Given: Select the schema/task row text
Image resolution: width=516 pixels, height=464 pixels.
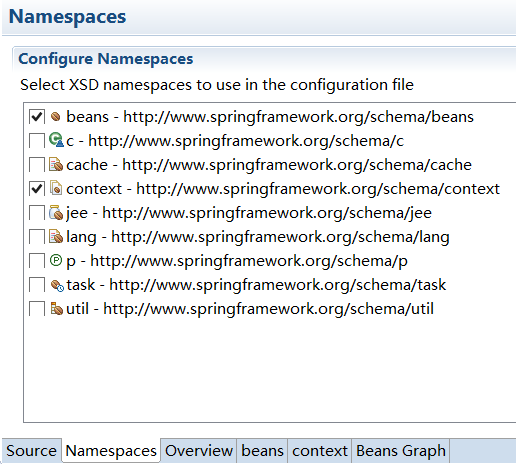Looking at the screenshot, I should (256, 285).
